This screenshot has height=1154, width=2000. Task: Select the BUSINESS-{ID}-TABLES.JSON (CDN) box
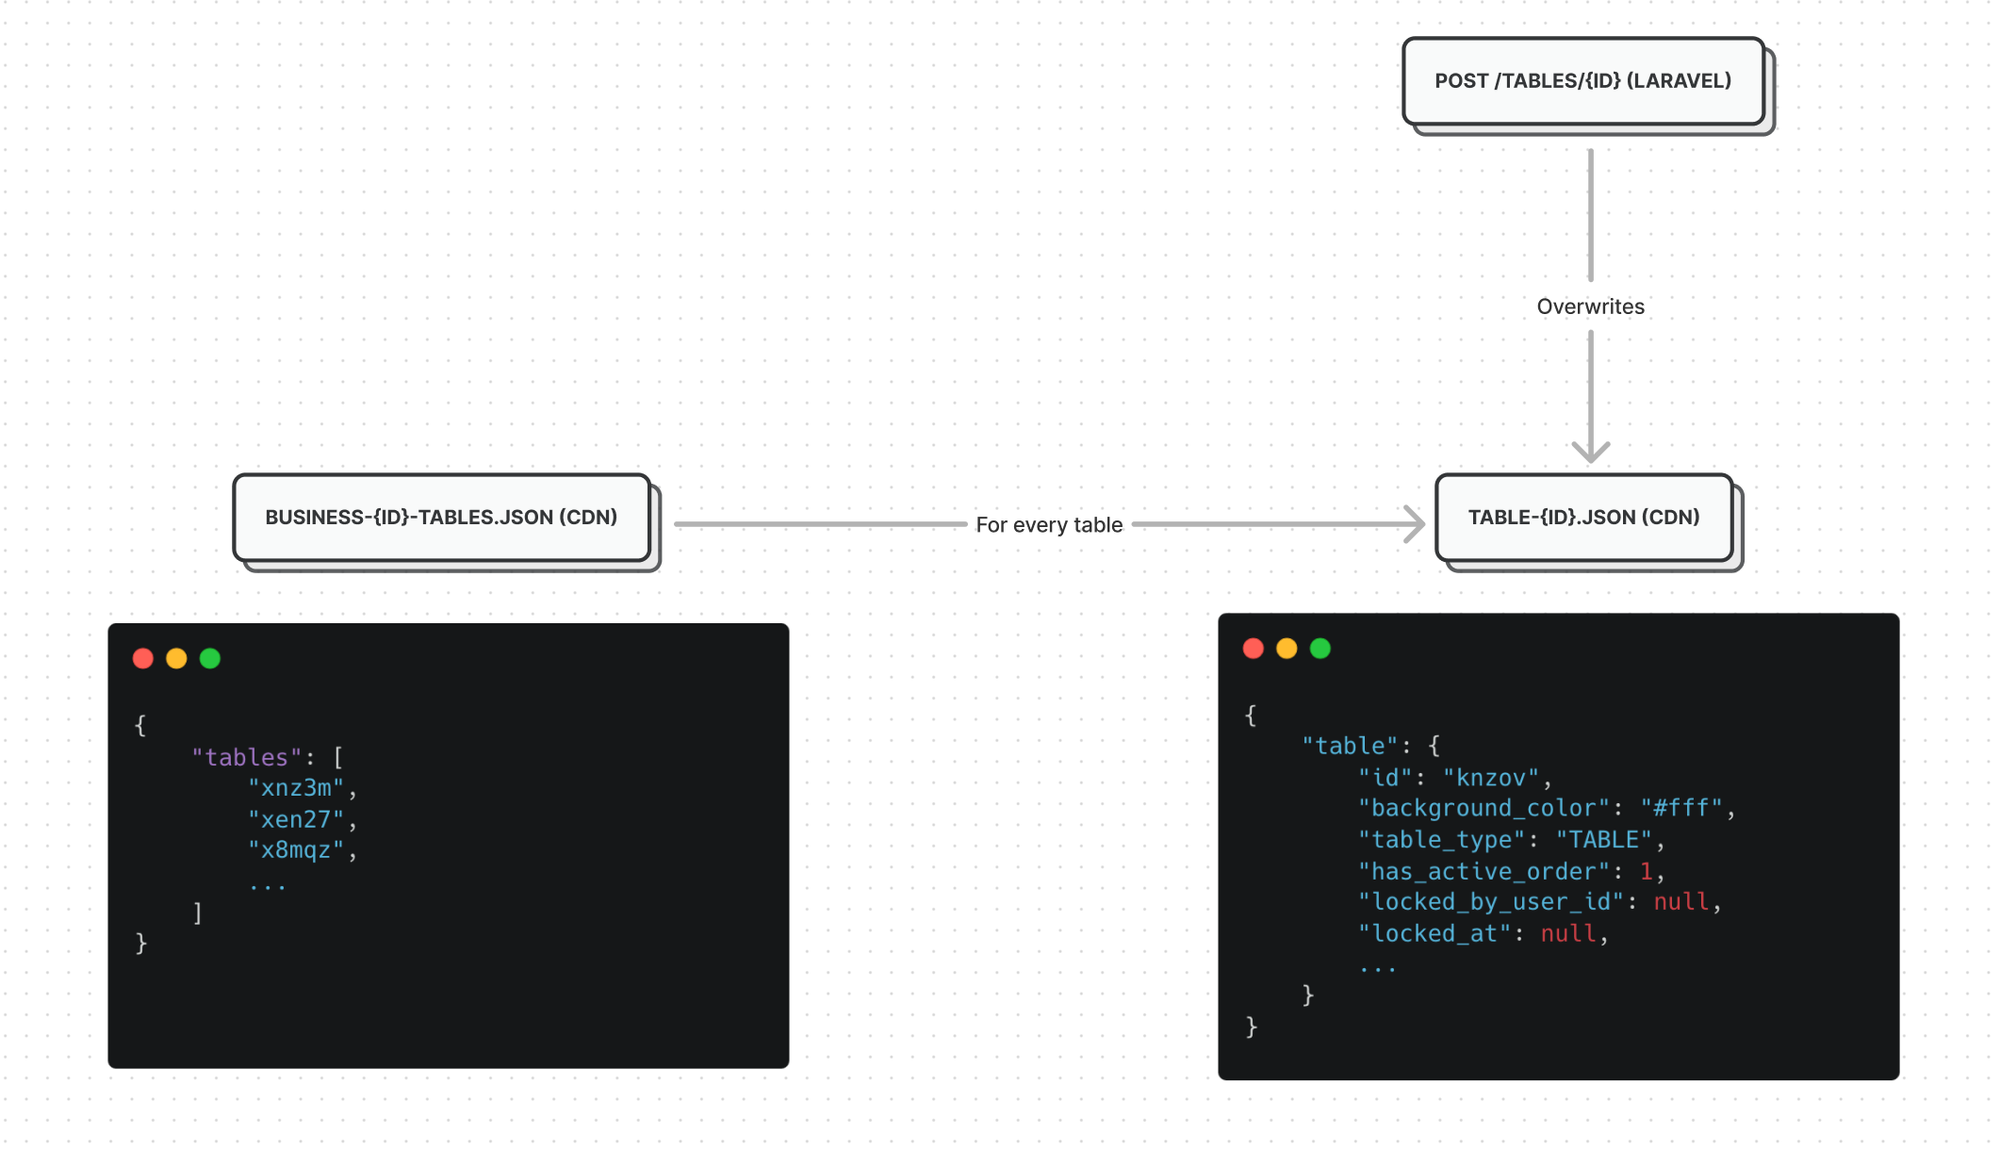[441, 517]
